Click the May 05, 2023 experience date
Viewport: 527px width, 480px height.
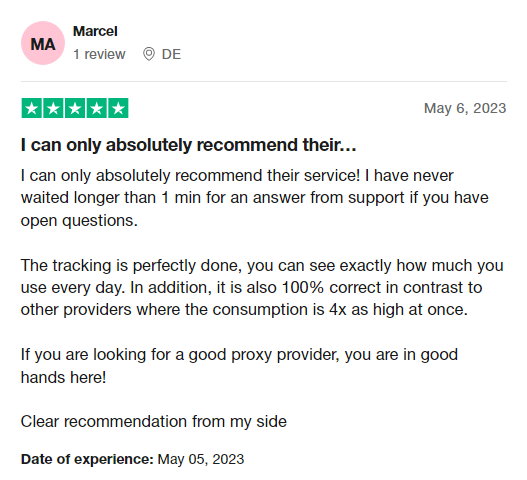(x=201, y=459)
